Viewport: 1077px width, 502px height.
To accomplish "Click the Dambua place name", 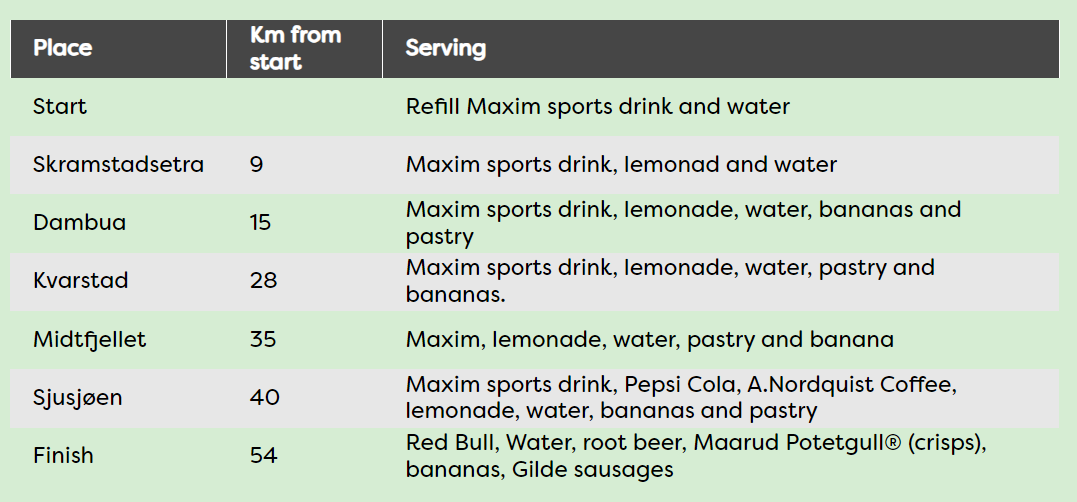I will 79,223.
